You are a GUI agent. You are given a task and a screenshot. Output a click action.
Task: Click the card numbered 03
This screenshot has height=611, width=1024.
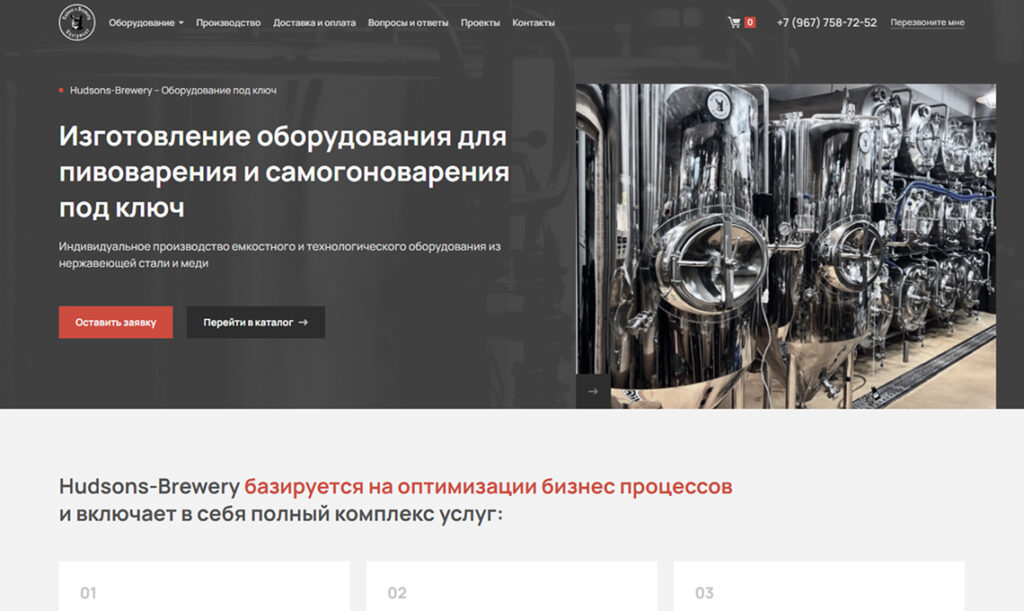pyautogui.click(x=819, y=586)
